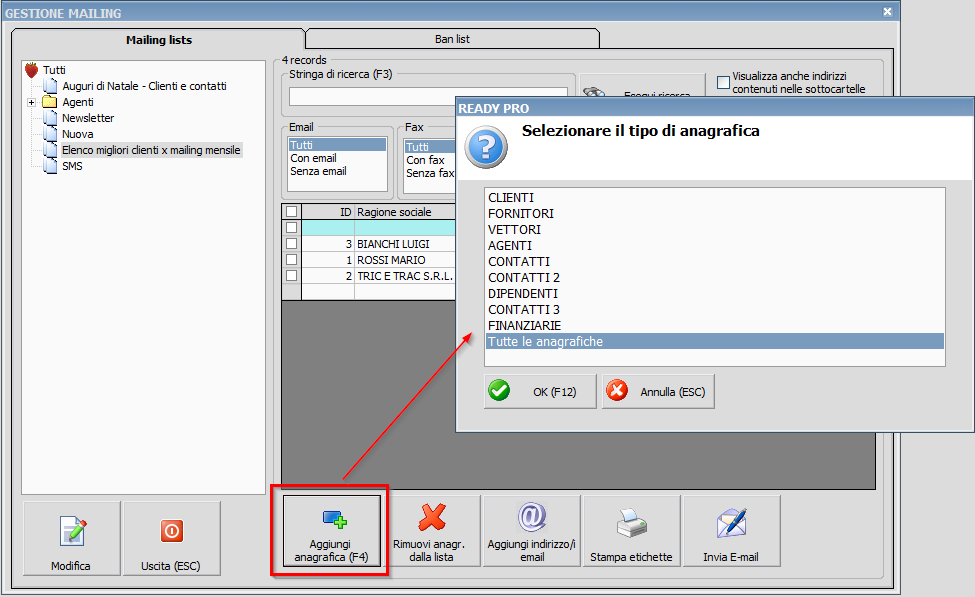Click the strawberry icon next to Tutti
The image size is (975, 597).
pyautogui.click(x=32, y=70)
